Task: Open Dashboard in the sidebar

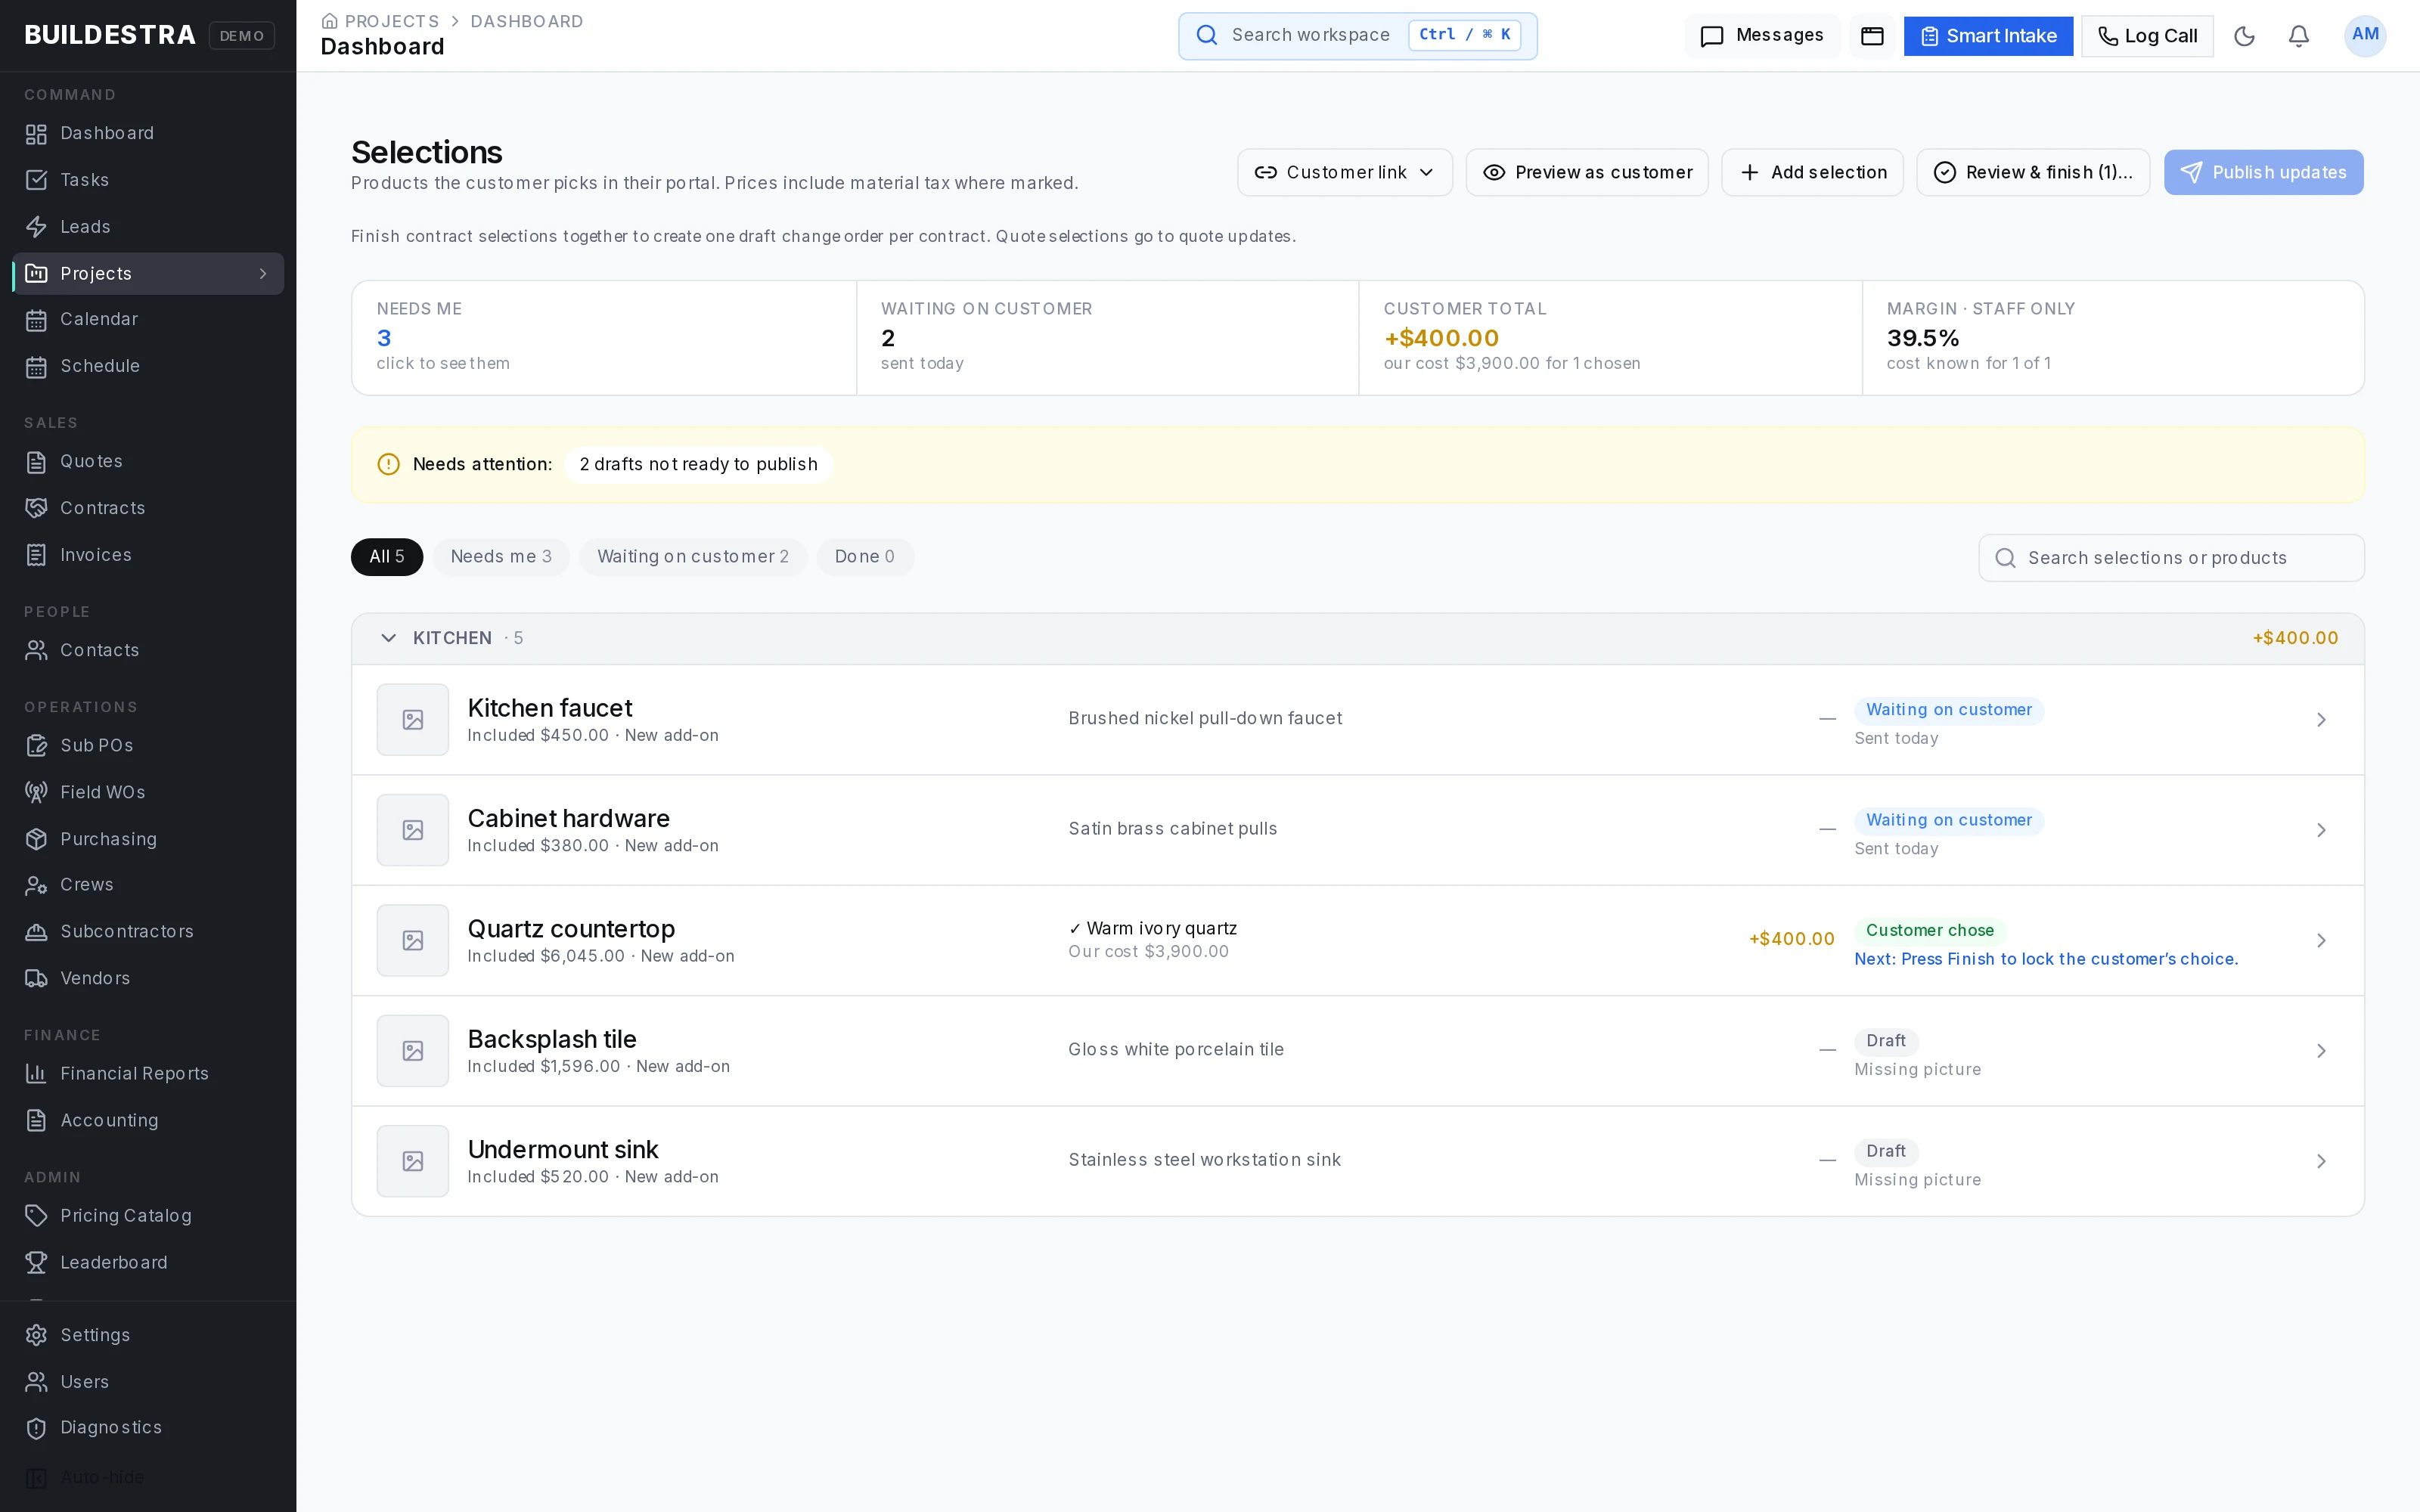Action: click(148, 133)
